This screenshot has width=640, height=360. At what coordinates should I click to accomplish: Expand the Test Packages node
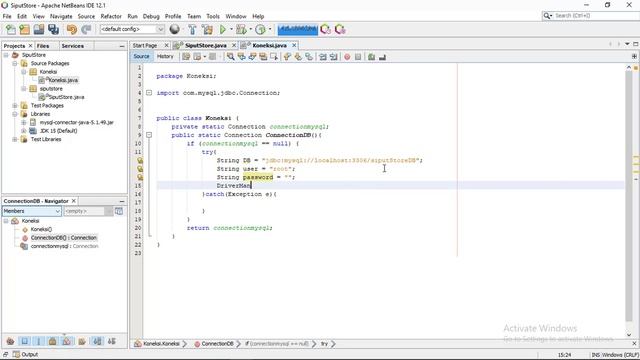click(15, 105)
